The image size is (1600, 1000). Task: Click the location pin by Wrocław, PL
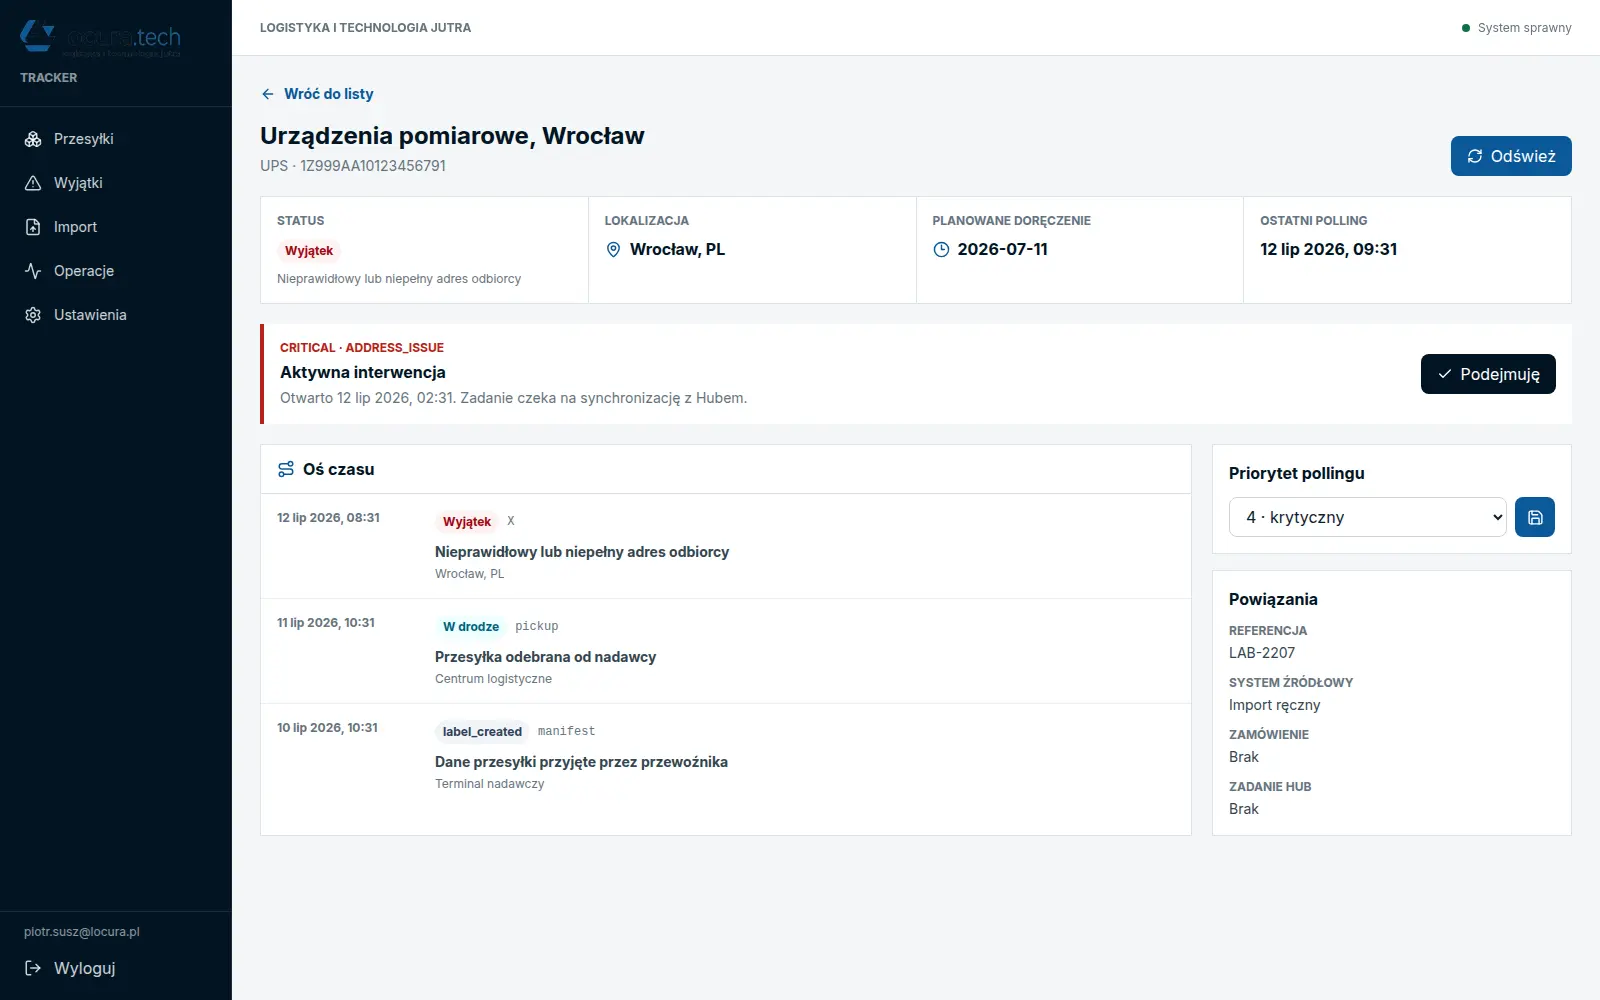click(614, 250)
